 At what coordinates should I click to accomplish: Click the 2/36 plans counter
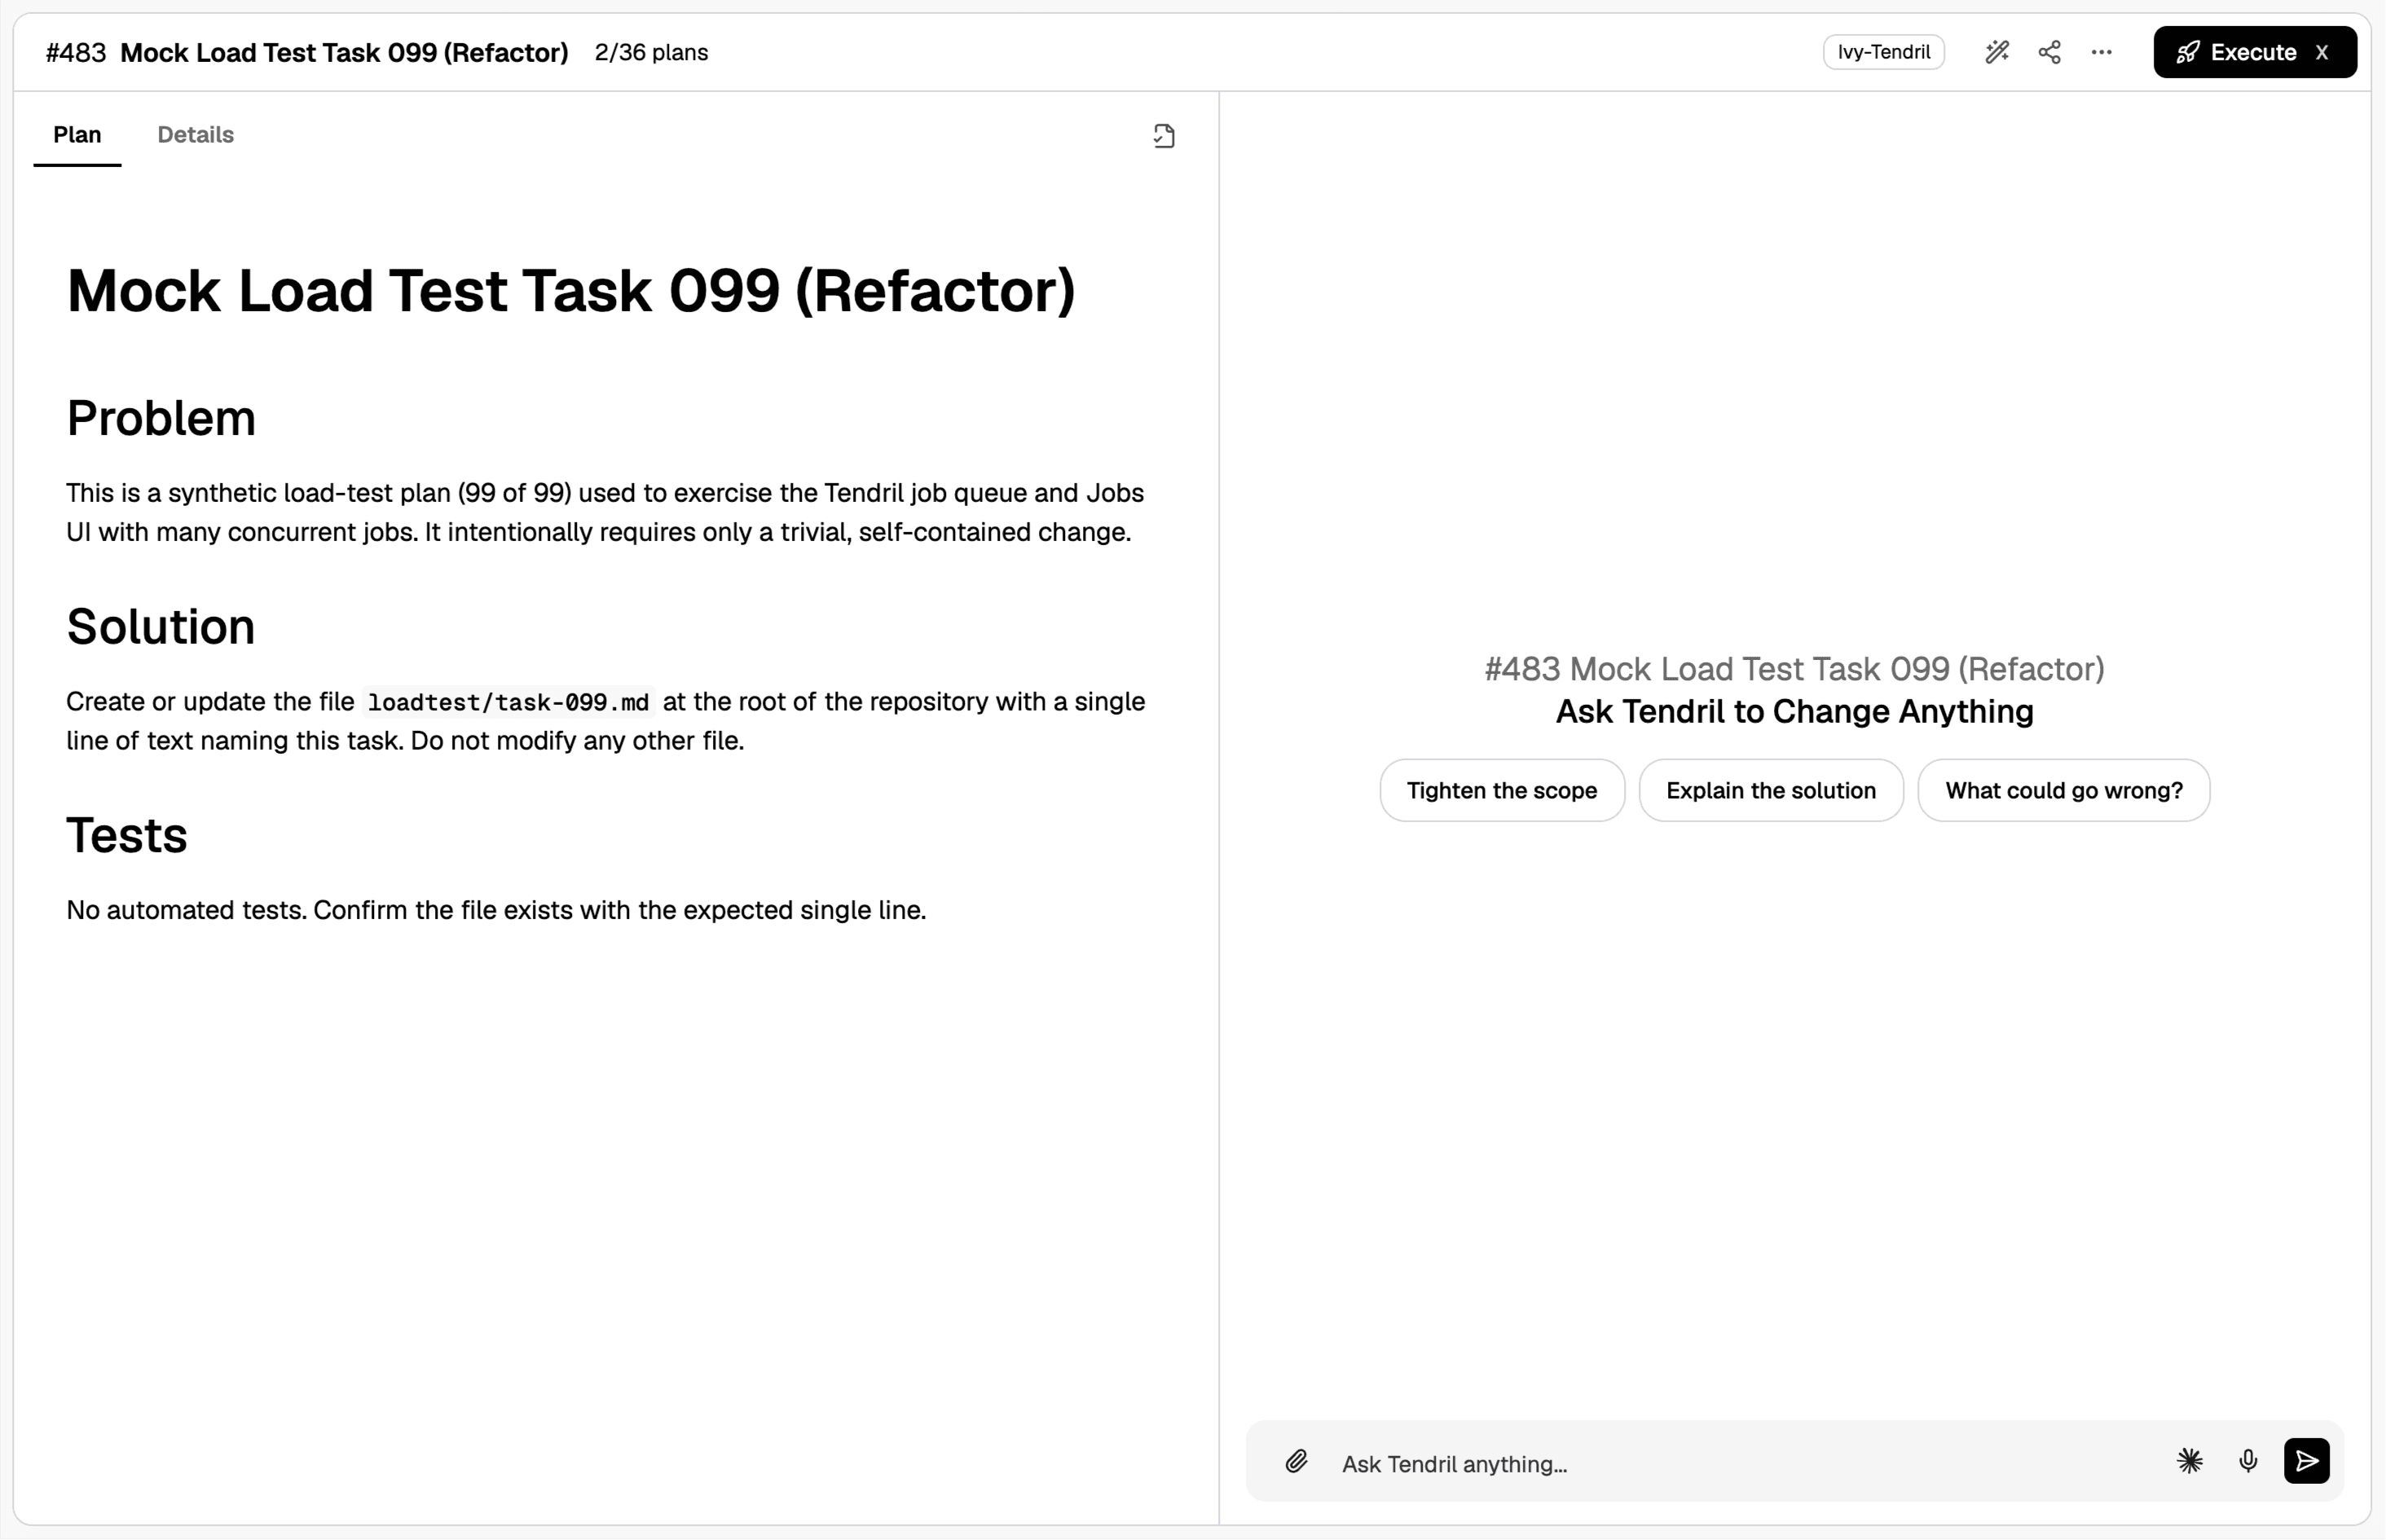click(x=651, y=52)
